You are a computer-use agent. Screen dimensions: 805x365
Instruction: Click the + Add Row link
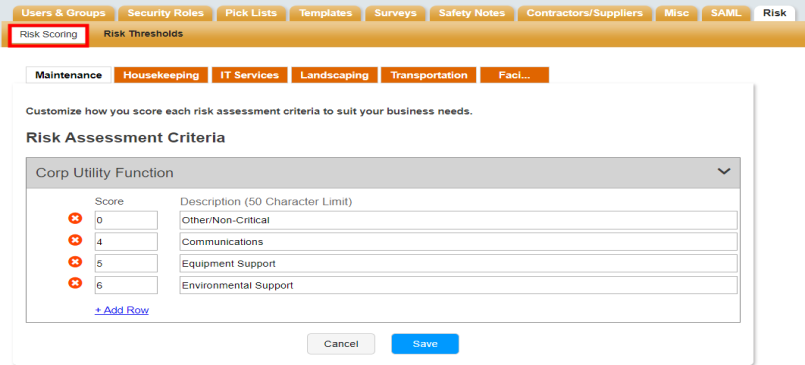(122, 311)
